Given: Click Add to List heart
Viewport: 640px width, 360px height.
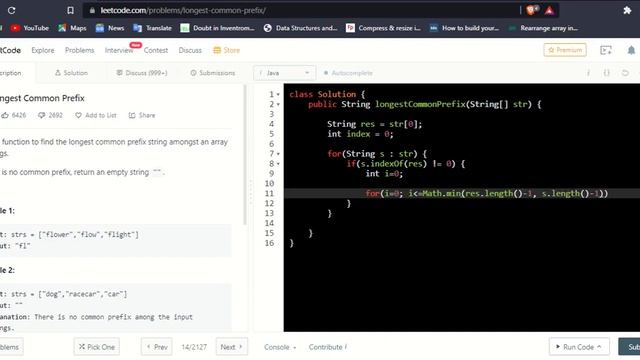Looking at the screenshot, I should (x=96, y=116).
